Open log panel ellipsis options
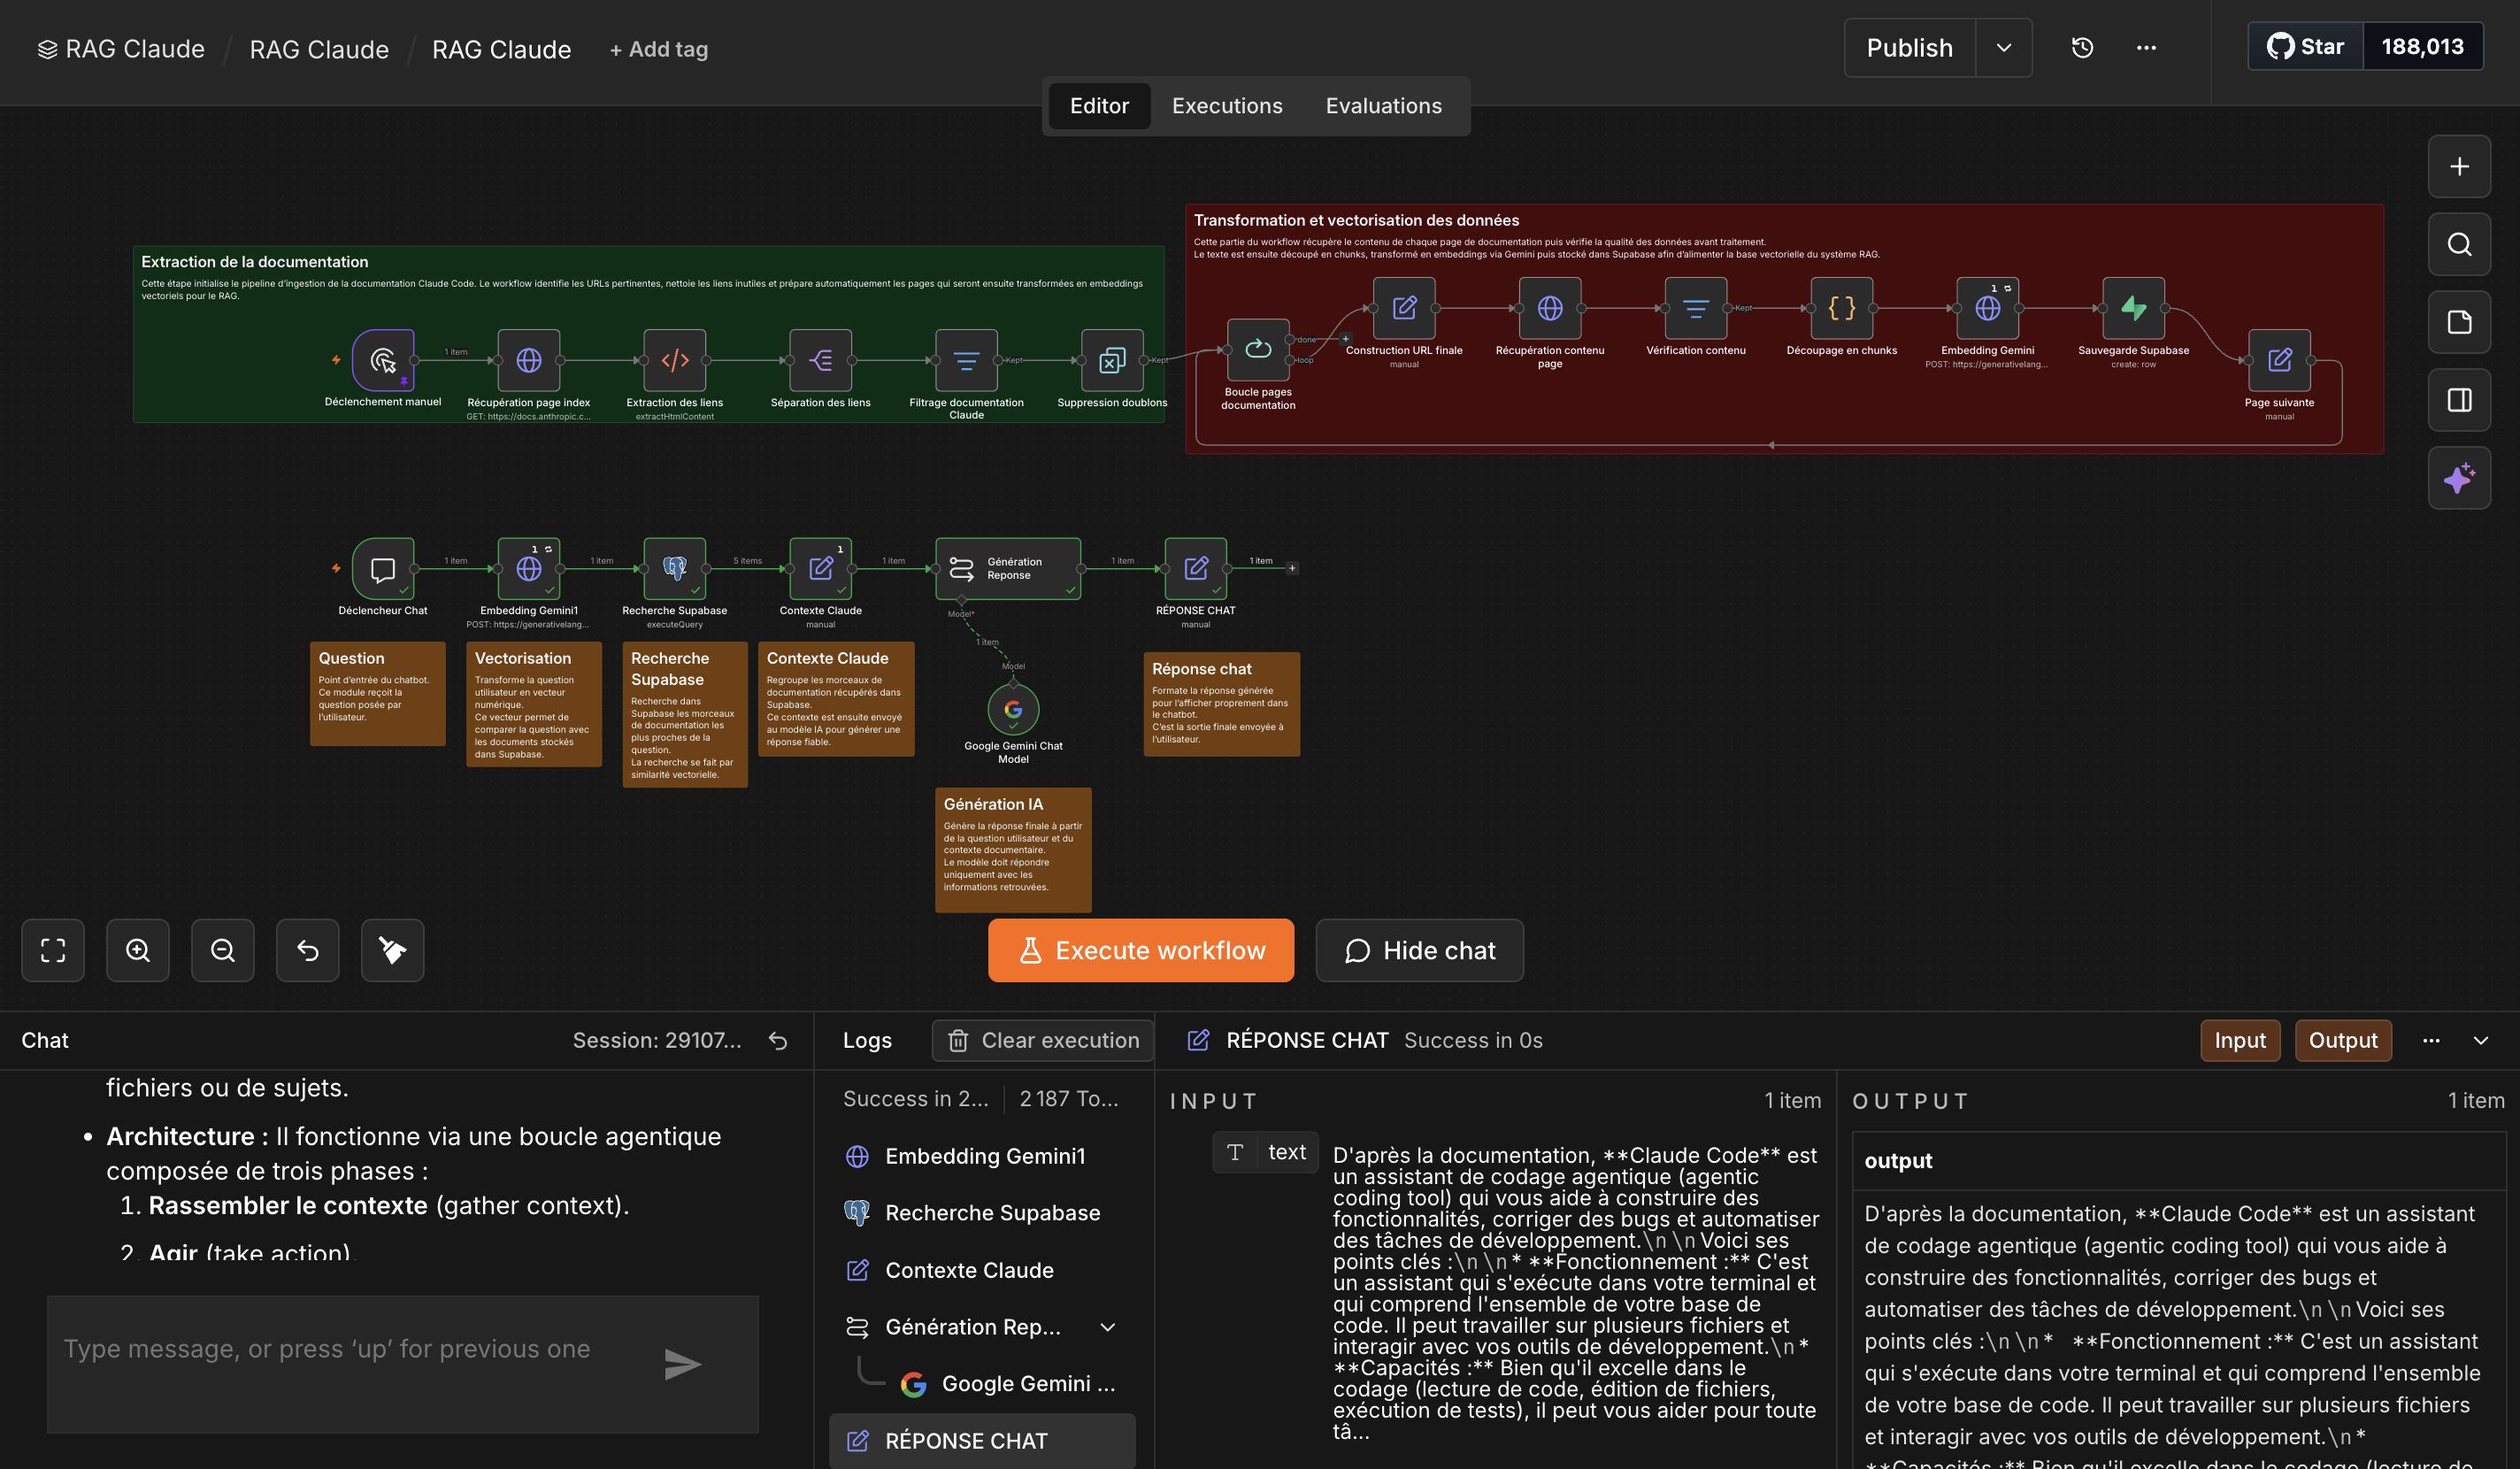Viewport: 2520px width, 1469px height. point(2431,1041)
